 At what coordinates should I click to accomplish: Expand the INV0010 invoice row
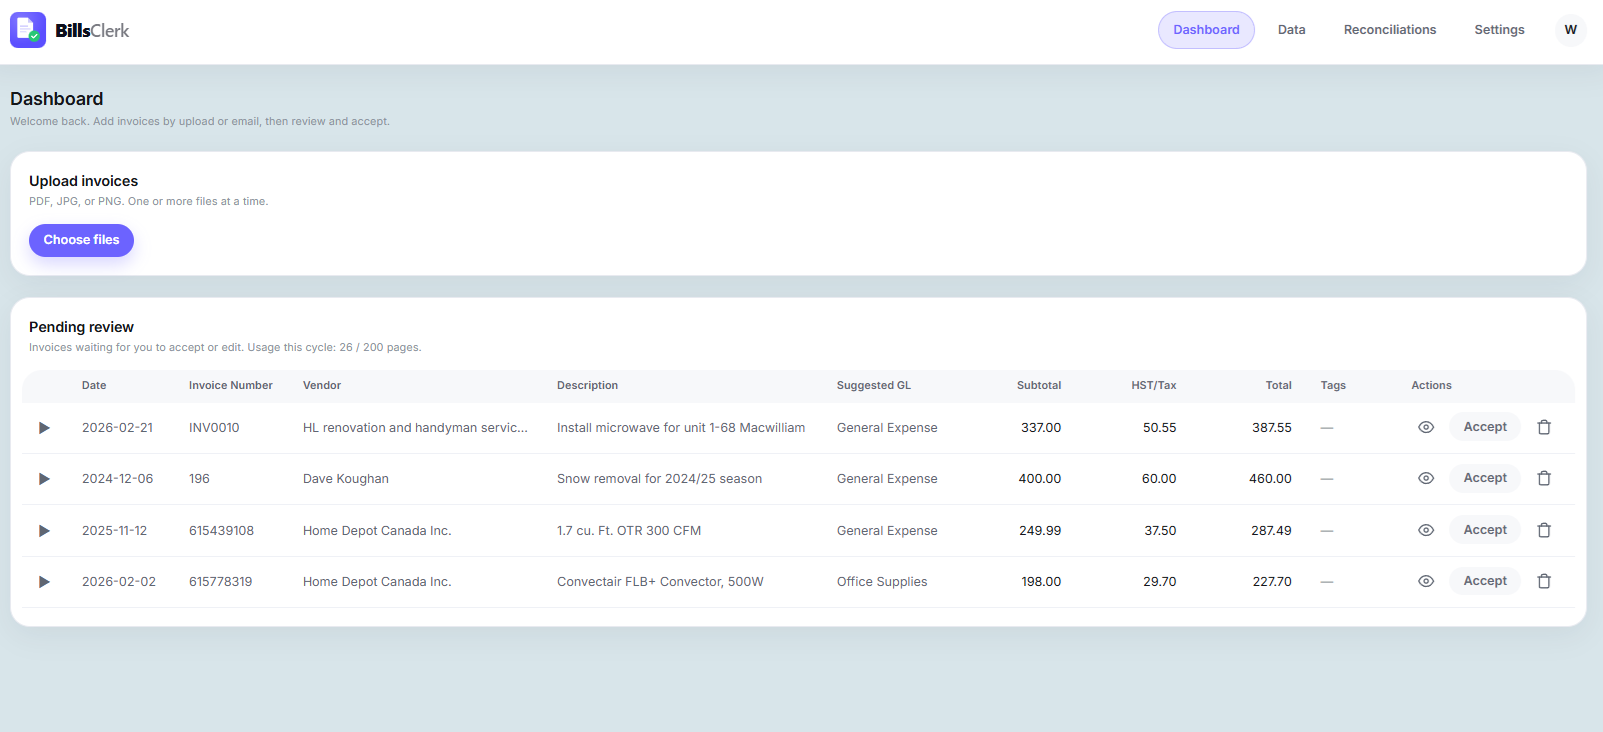pos(44,428)
